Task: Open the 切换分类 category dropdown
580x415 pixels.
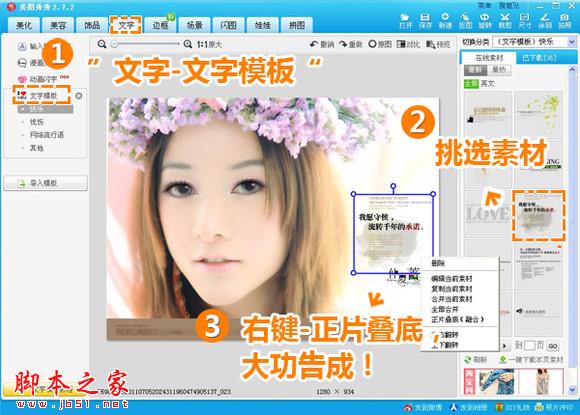Action: (x=535, y=42)
